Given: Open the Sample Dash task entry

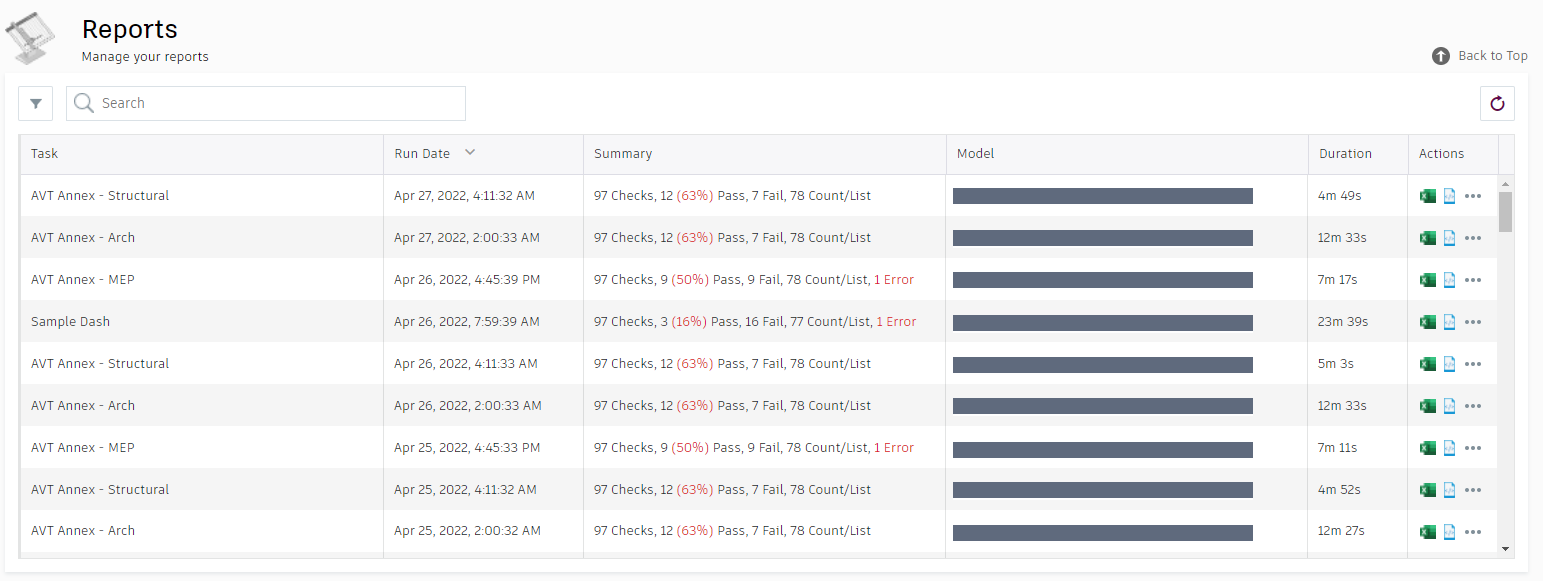Looking at the screenshot, I should click(71, 322).
